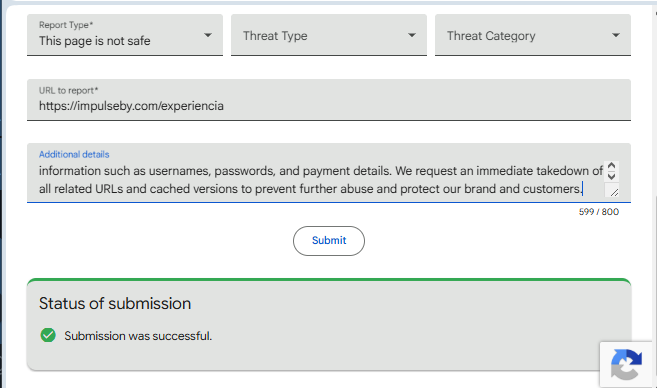Click the green success checkmark icon

(x=48, y=335)
